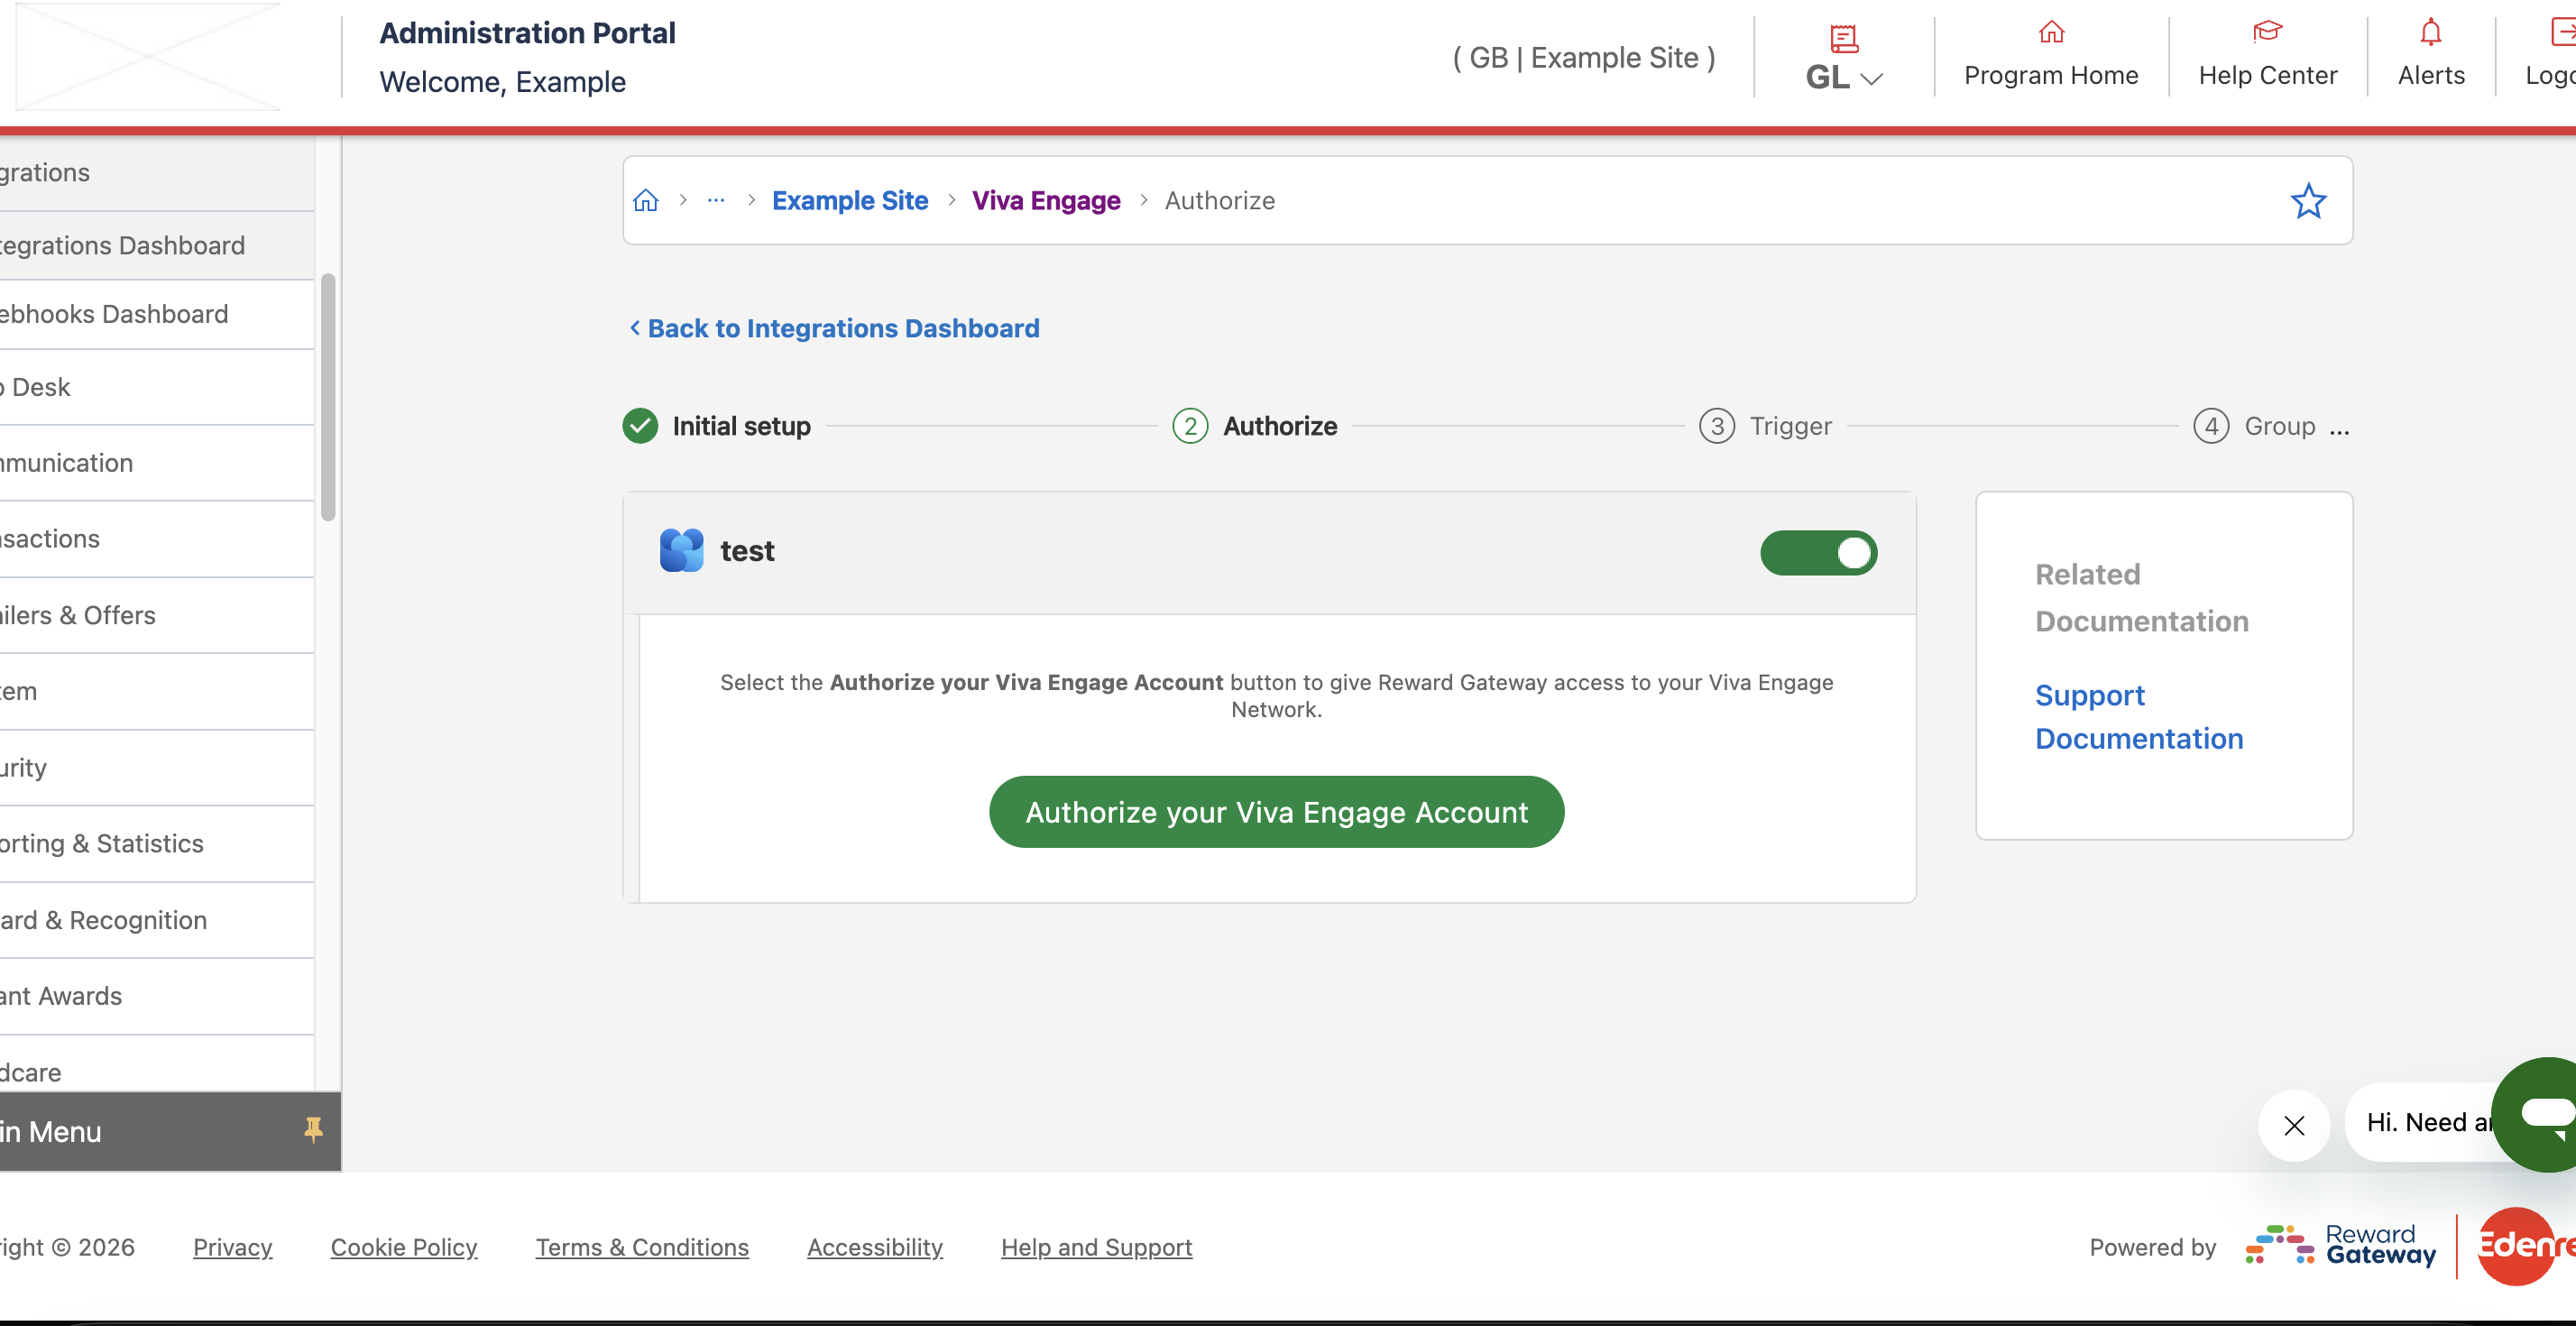Open the Cookie Policy link
2576x1326 pixels.
coord(404,1247)
